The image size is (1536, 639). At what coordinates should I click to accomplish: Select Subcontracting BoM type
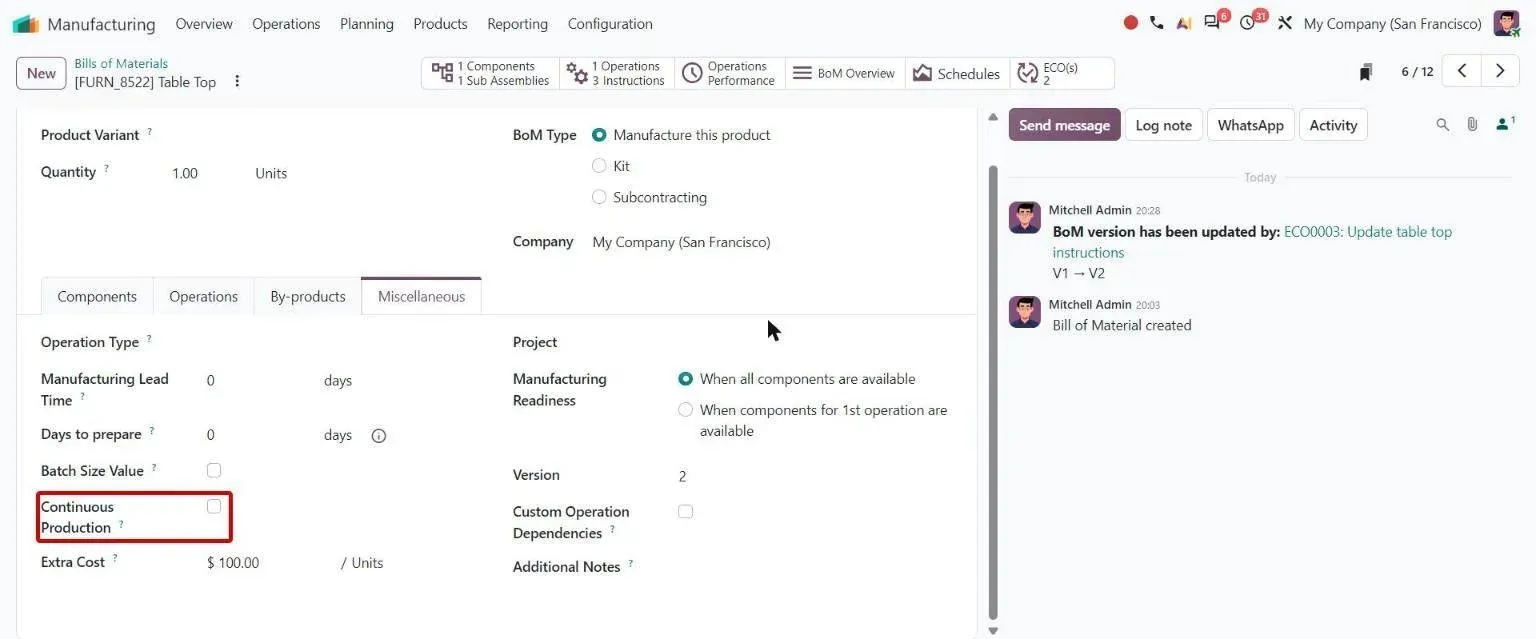click(599, 197)
